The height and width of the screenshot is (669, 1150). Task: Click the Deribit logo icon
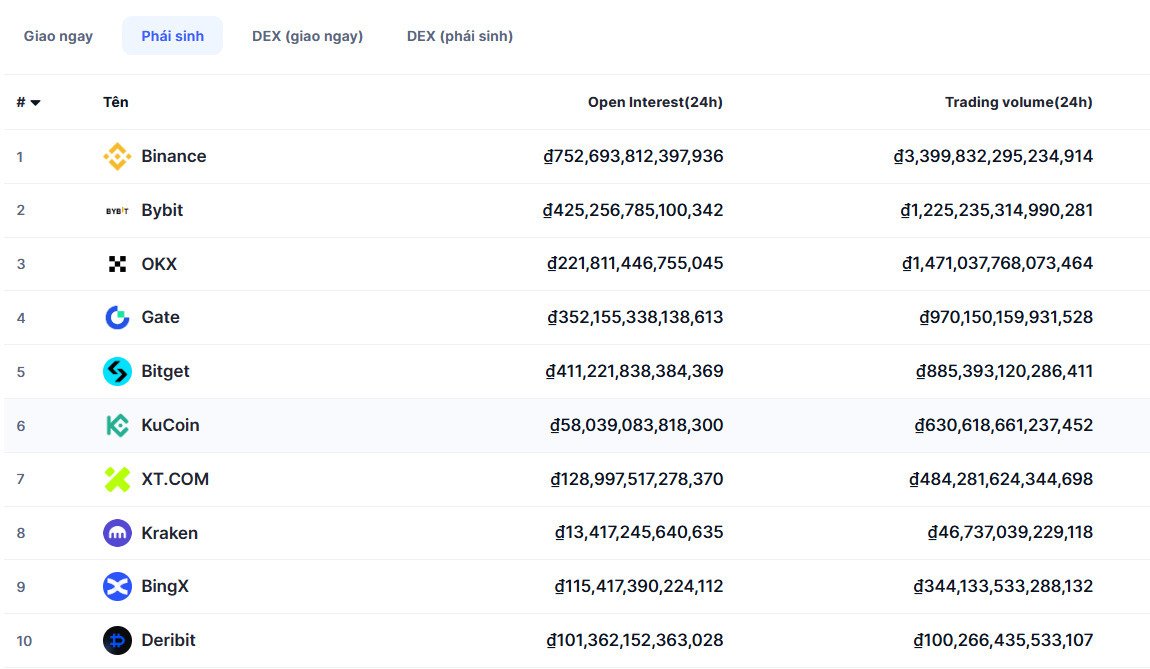coord(117,640)
